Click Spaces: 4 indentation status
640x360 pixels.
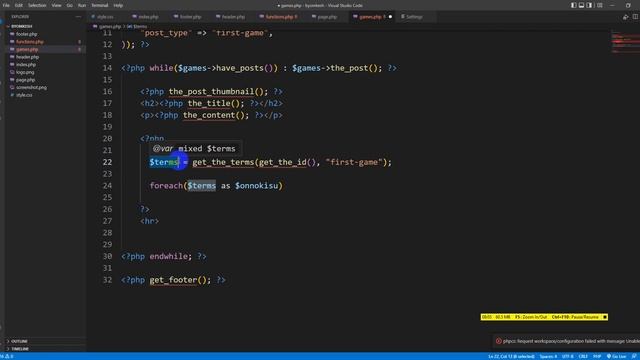point(548,356)
